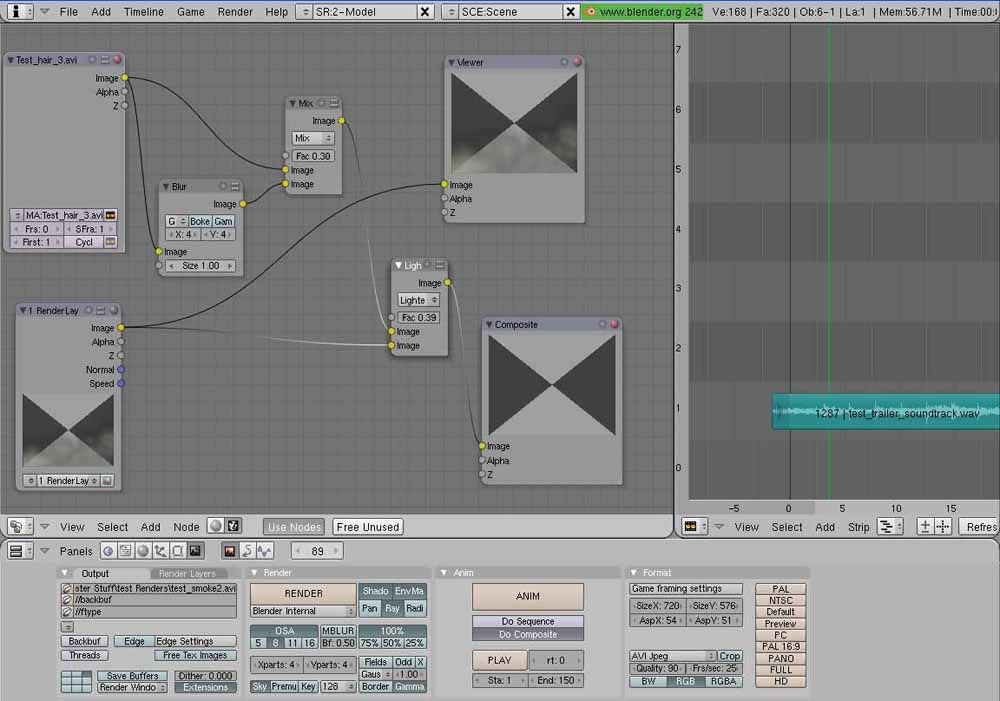Open the Timeline menu
The image size is (1000, 701).
pos(143,11)
